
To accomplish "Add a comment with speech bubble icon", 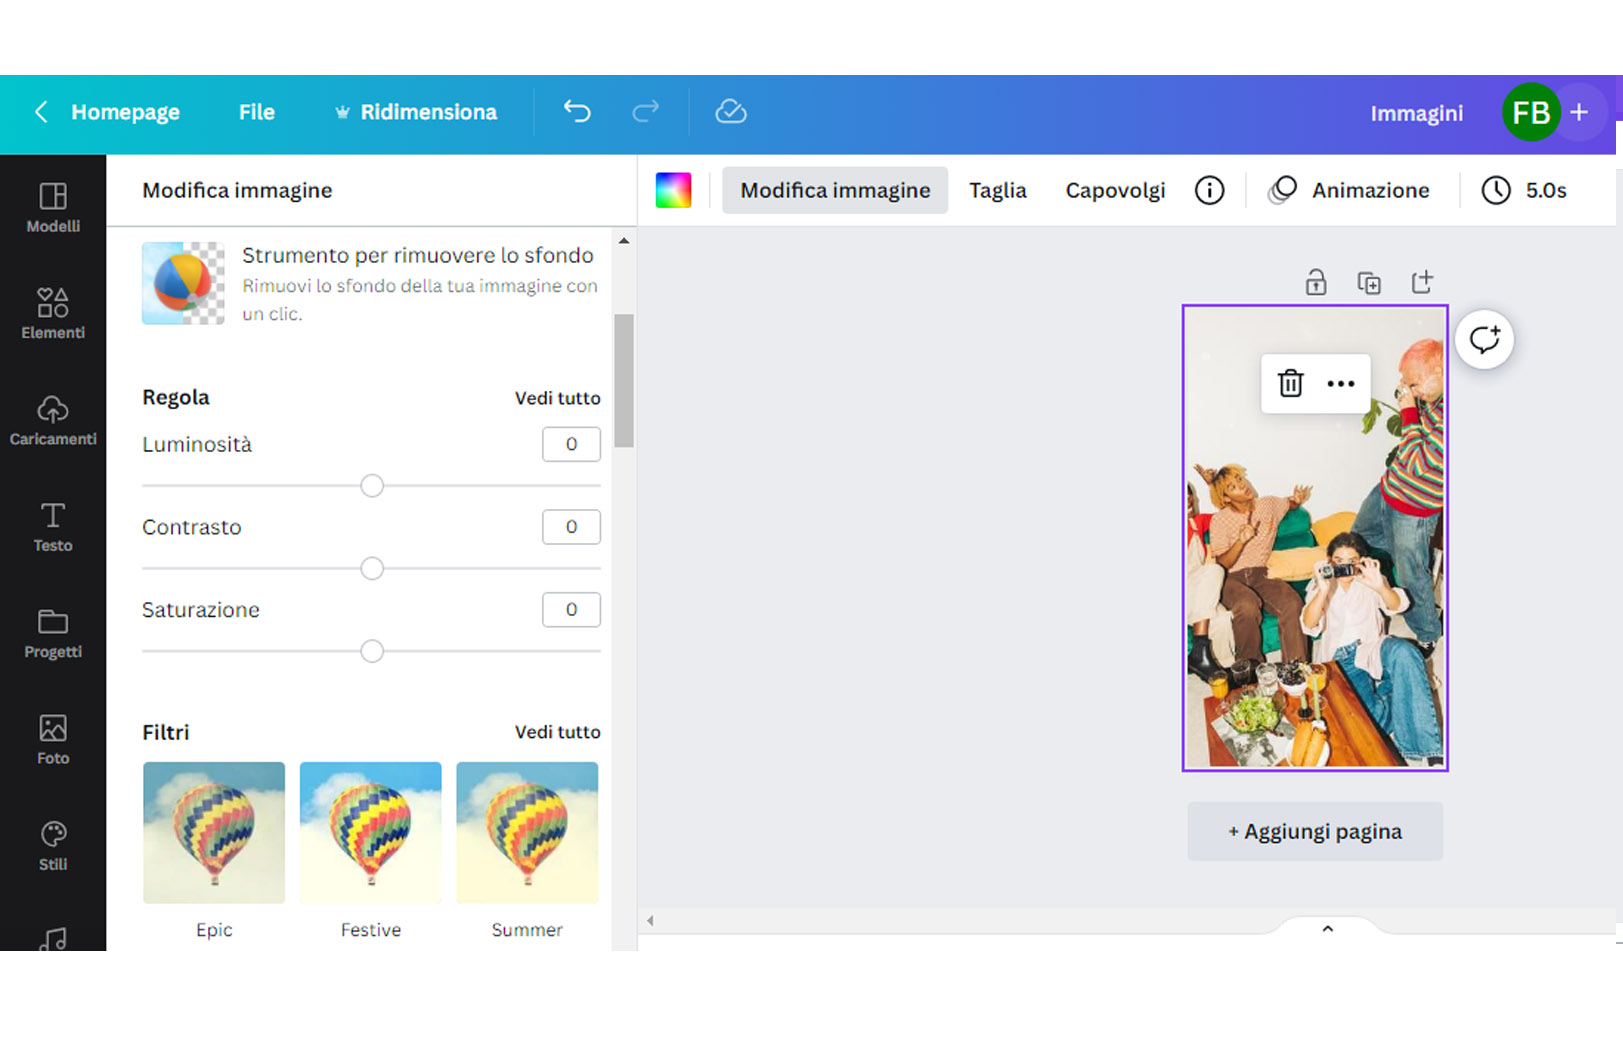I will click(1484, 340).
